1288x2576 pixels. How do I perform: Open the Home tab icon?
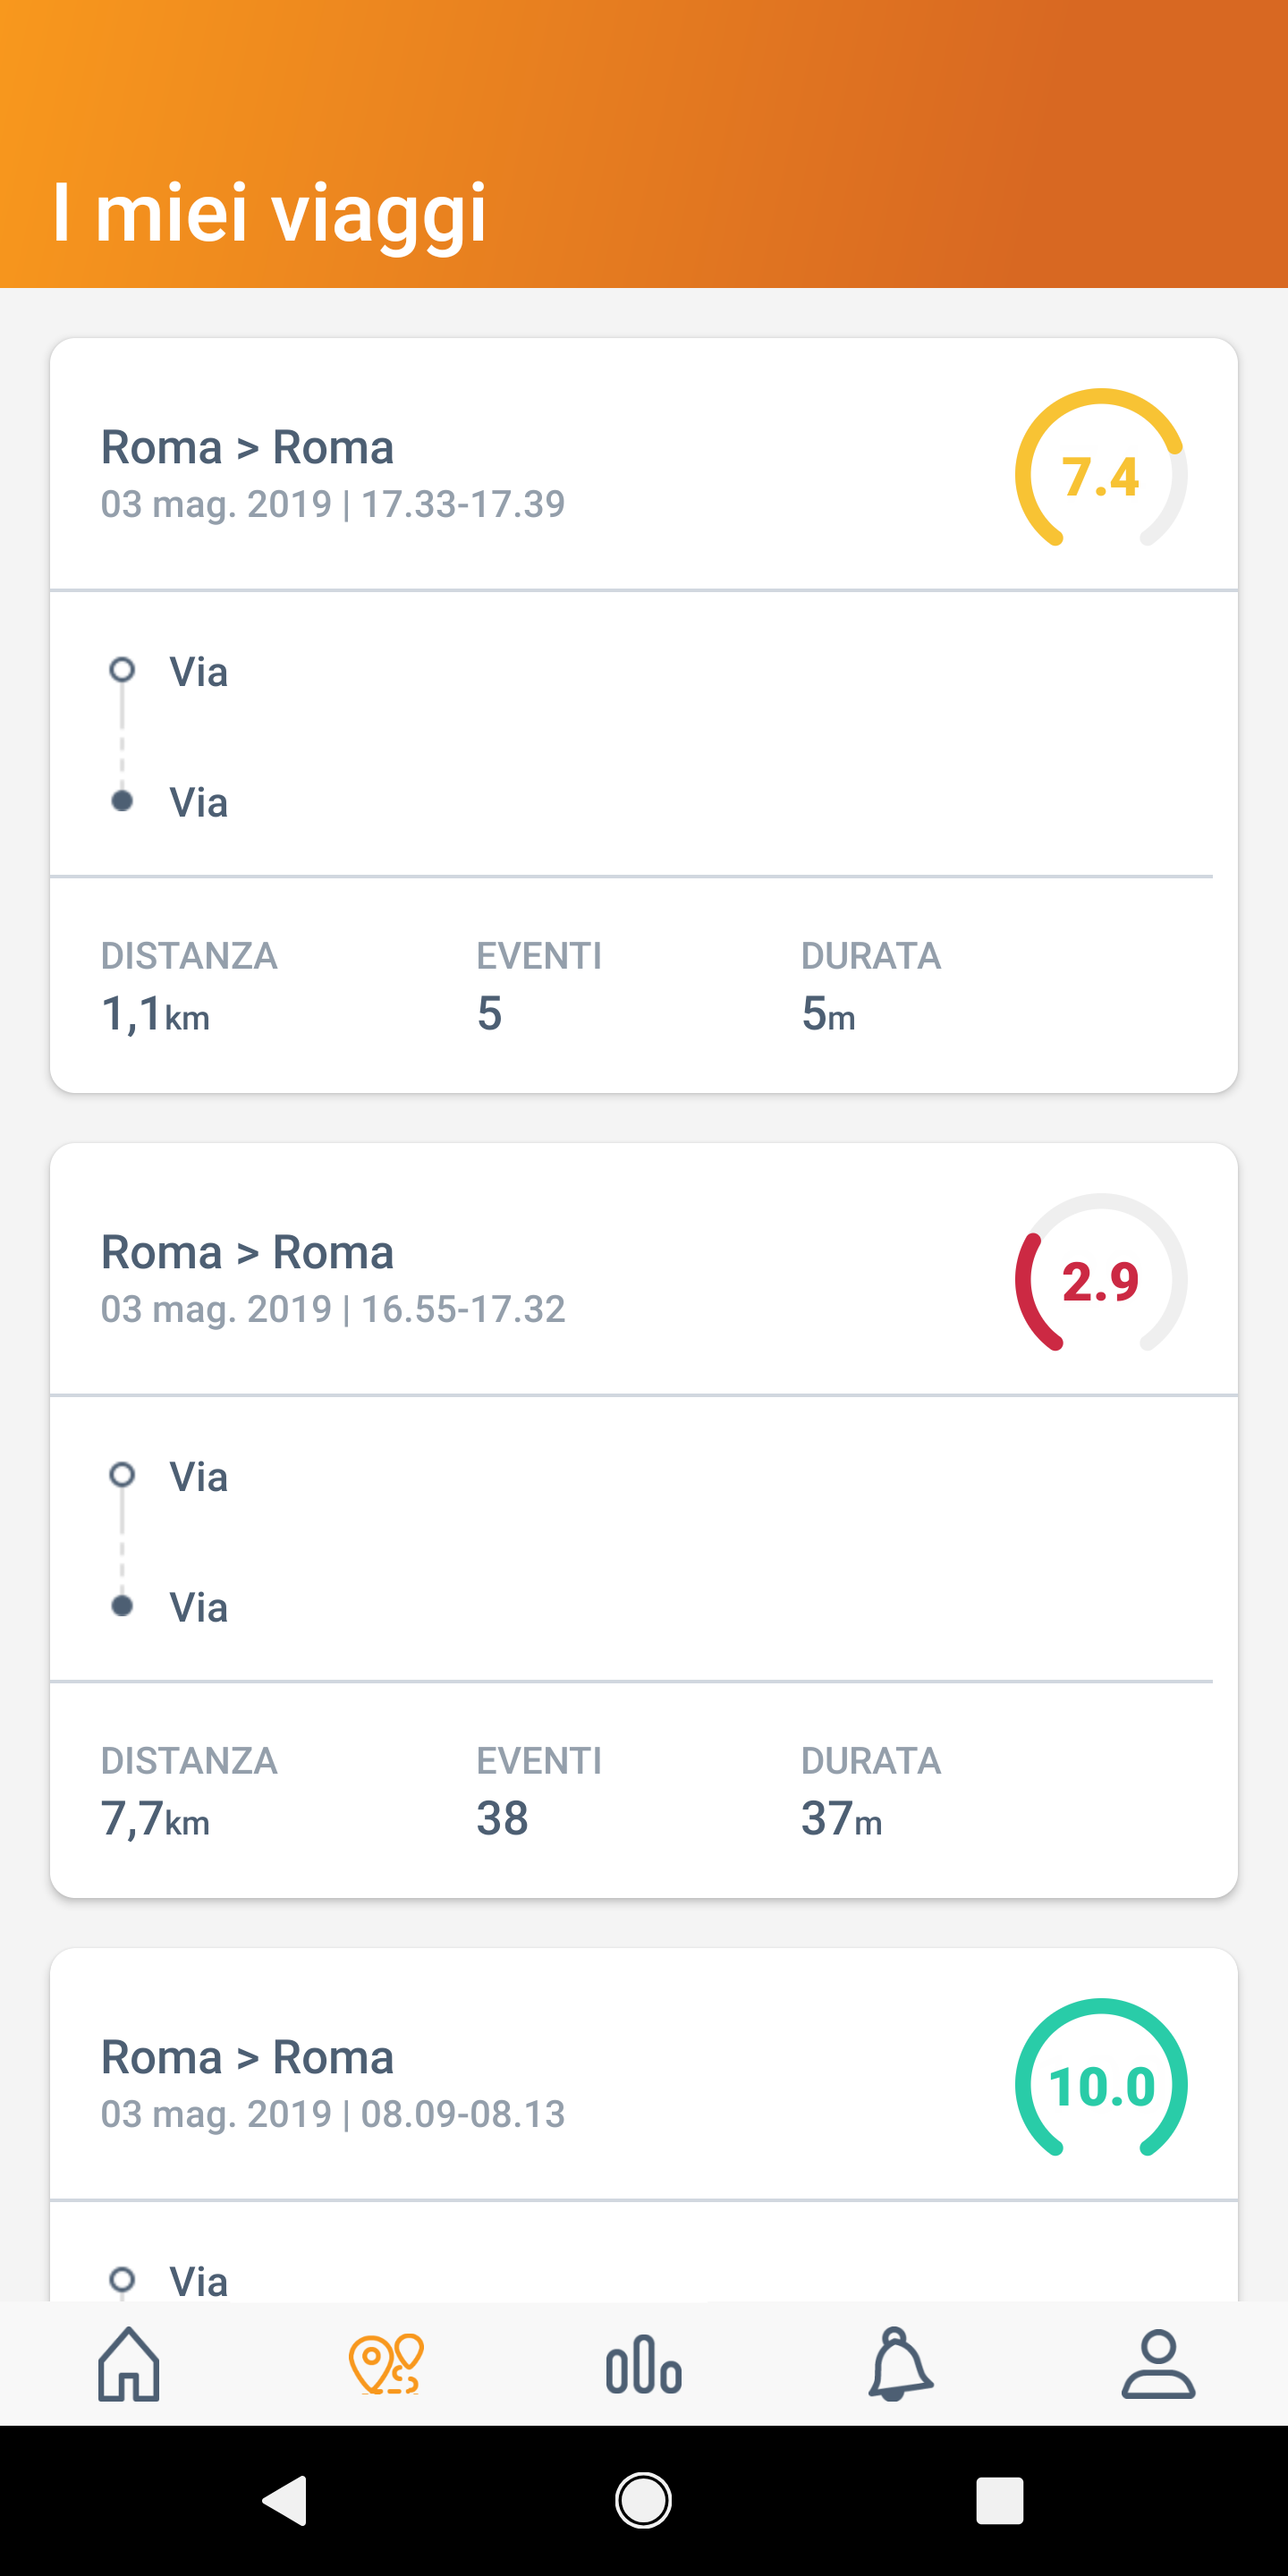pos(129,2364)
